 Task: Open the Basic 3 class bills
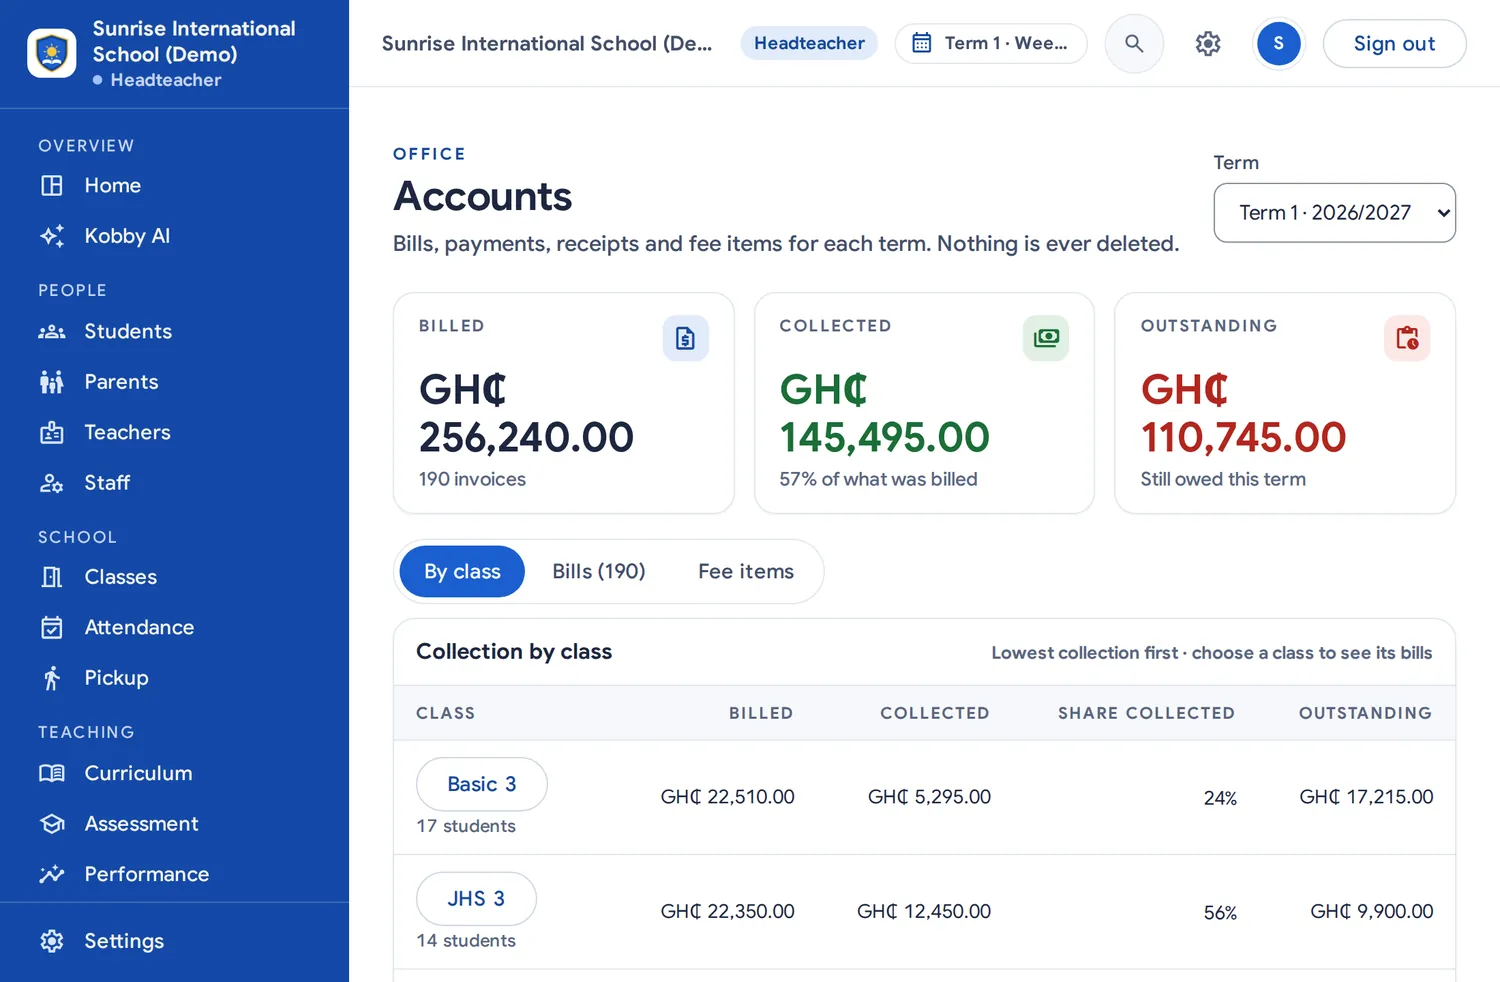click(x=482, y=784)
